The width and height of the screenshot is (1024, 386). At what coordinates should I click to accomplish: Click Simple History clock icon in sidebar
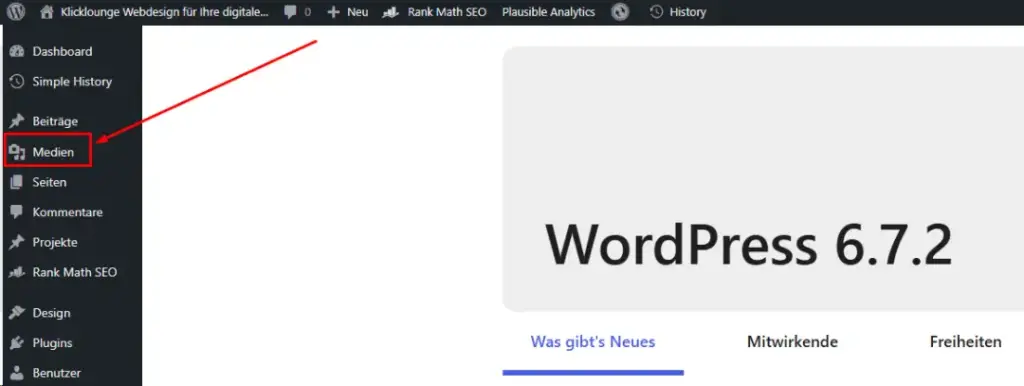[17, 82]
